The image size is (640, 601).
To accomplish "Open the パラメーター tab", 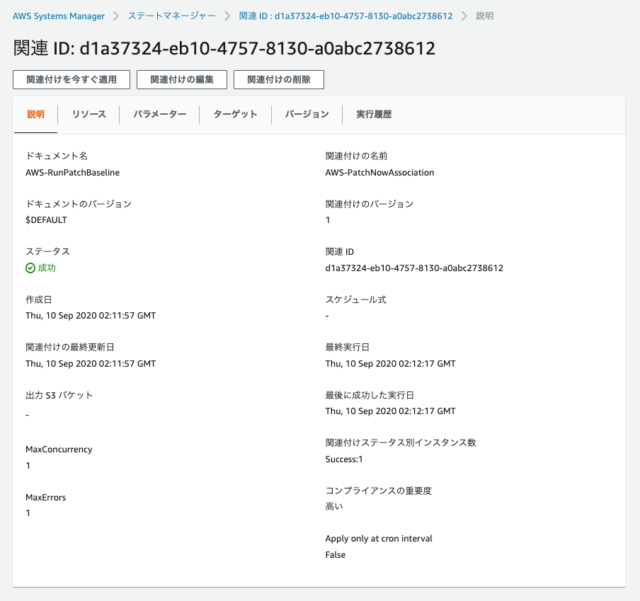I will pos(160,114).
